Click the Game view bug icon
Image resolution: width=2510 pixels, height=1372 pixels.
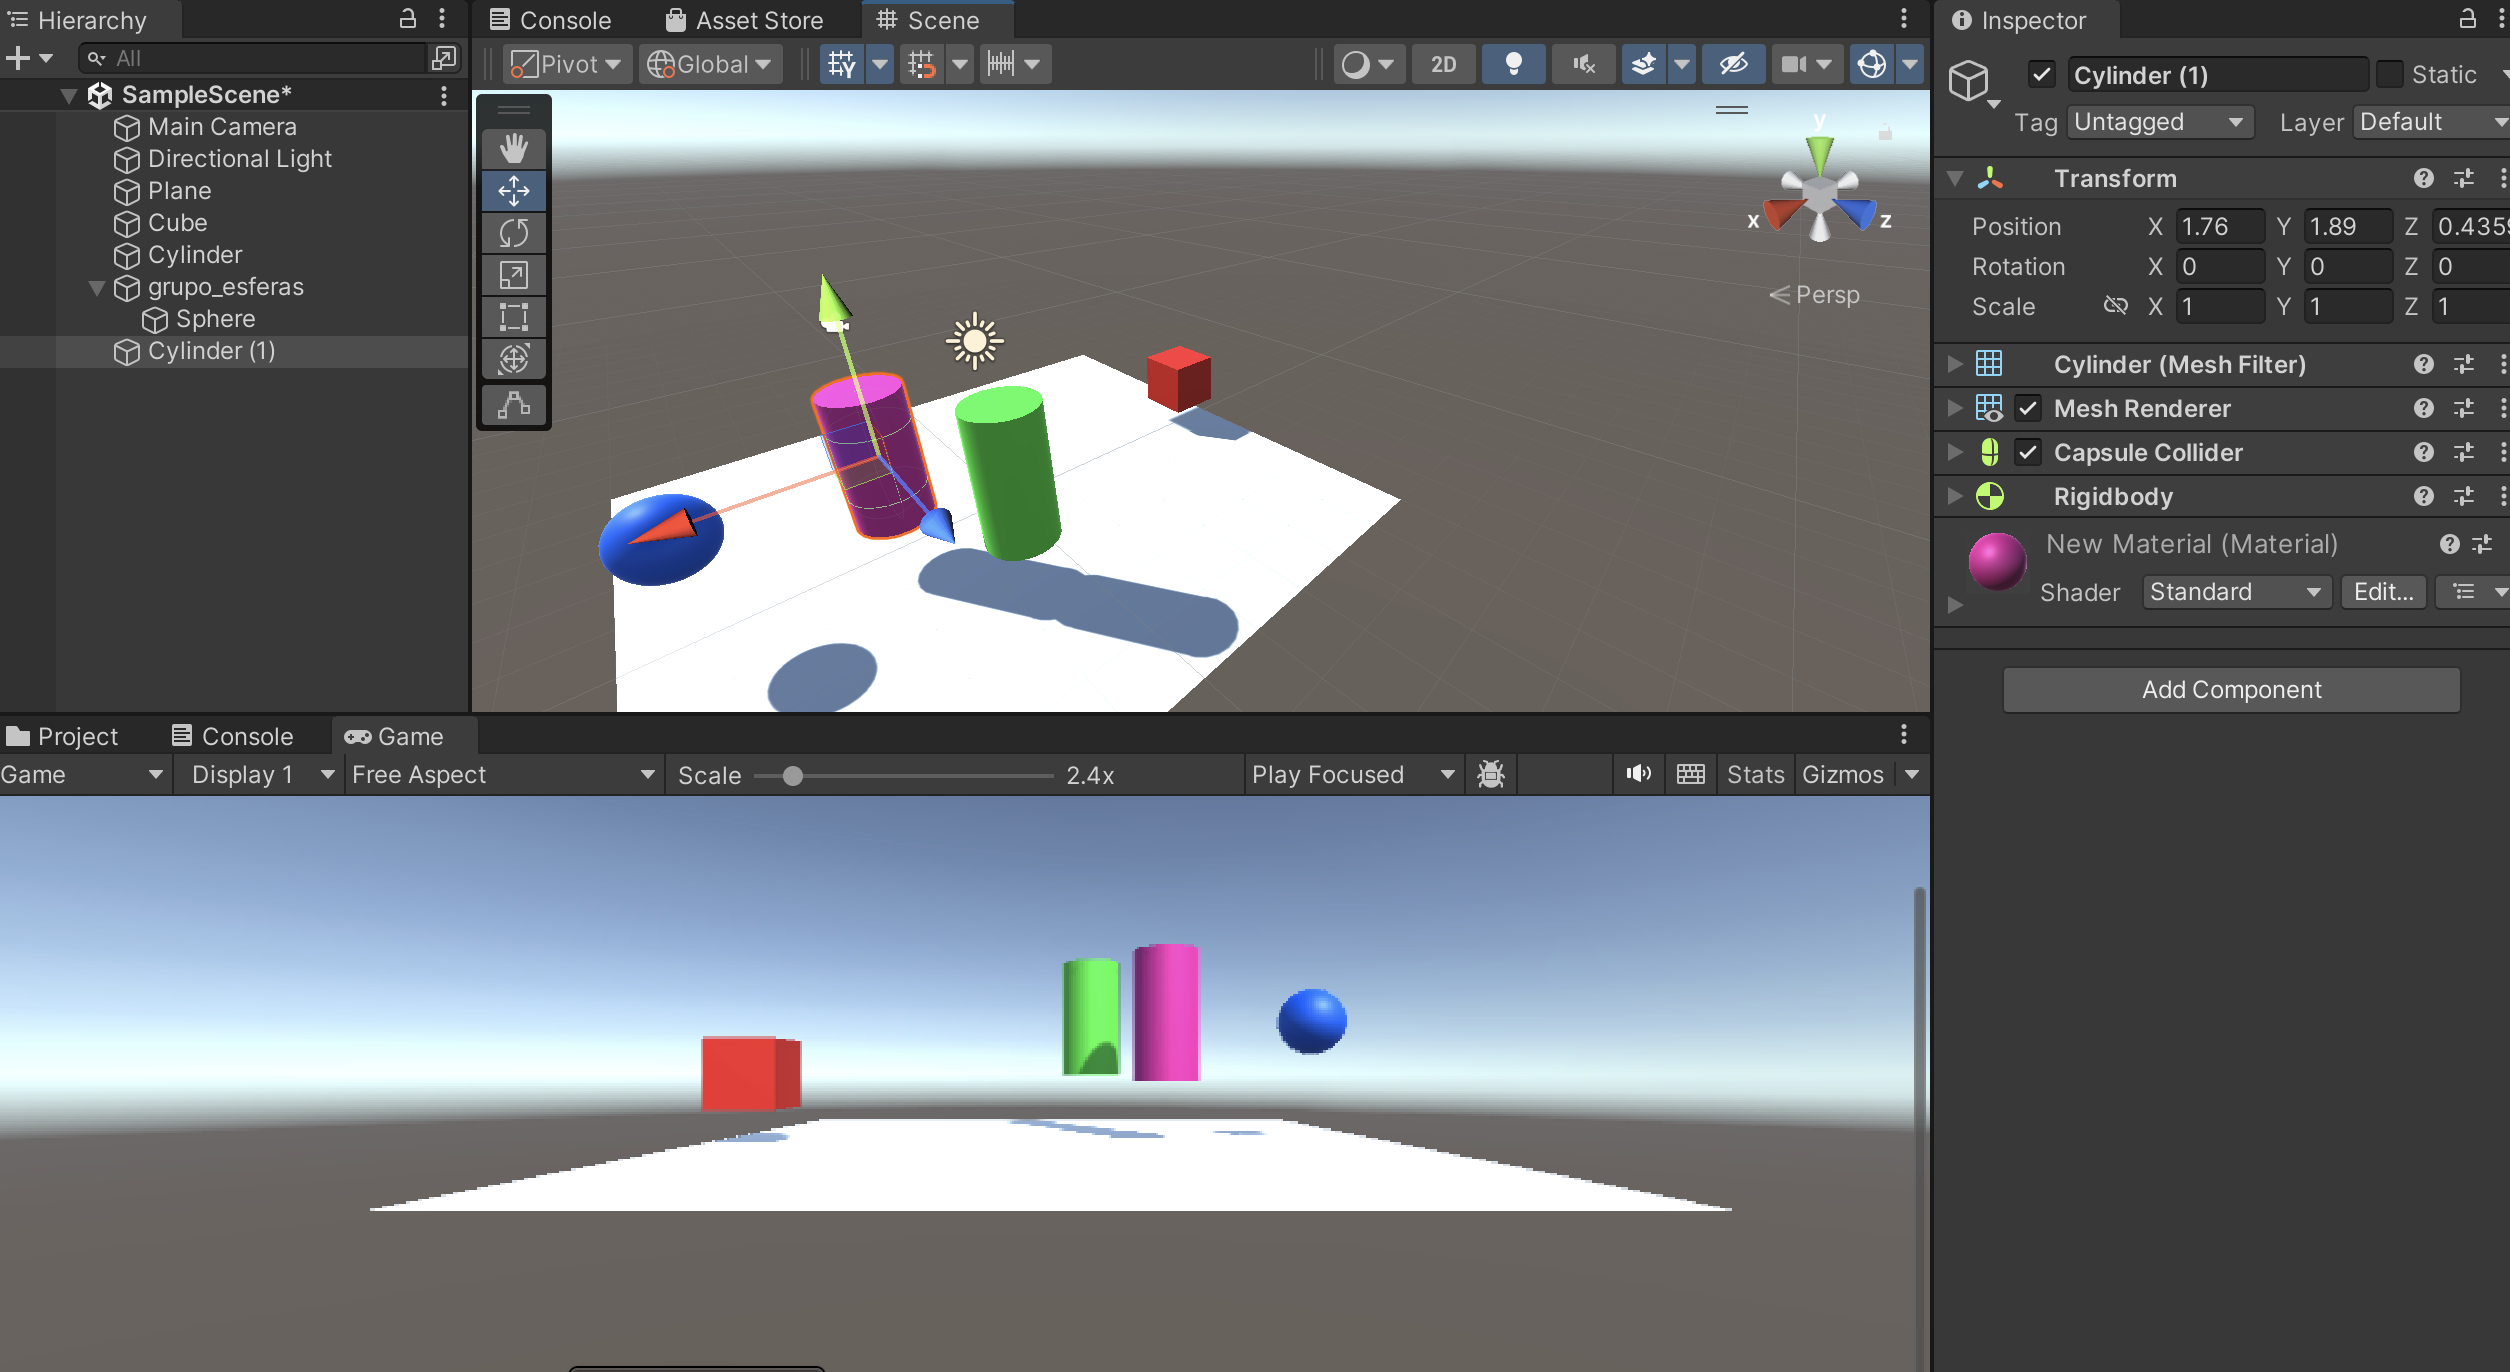(1491, 774)
